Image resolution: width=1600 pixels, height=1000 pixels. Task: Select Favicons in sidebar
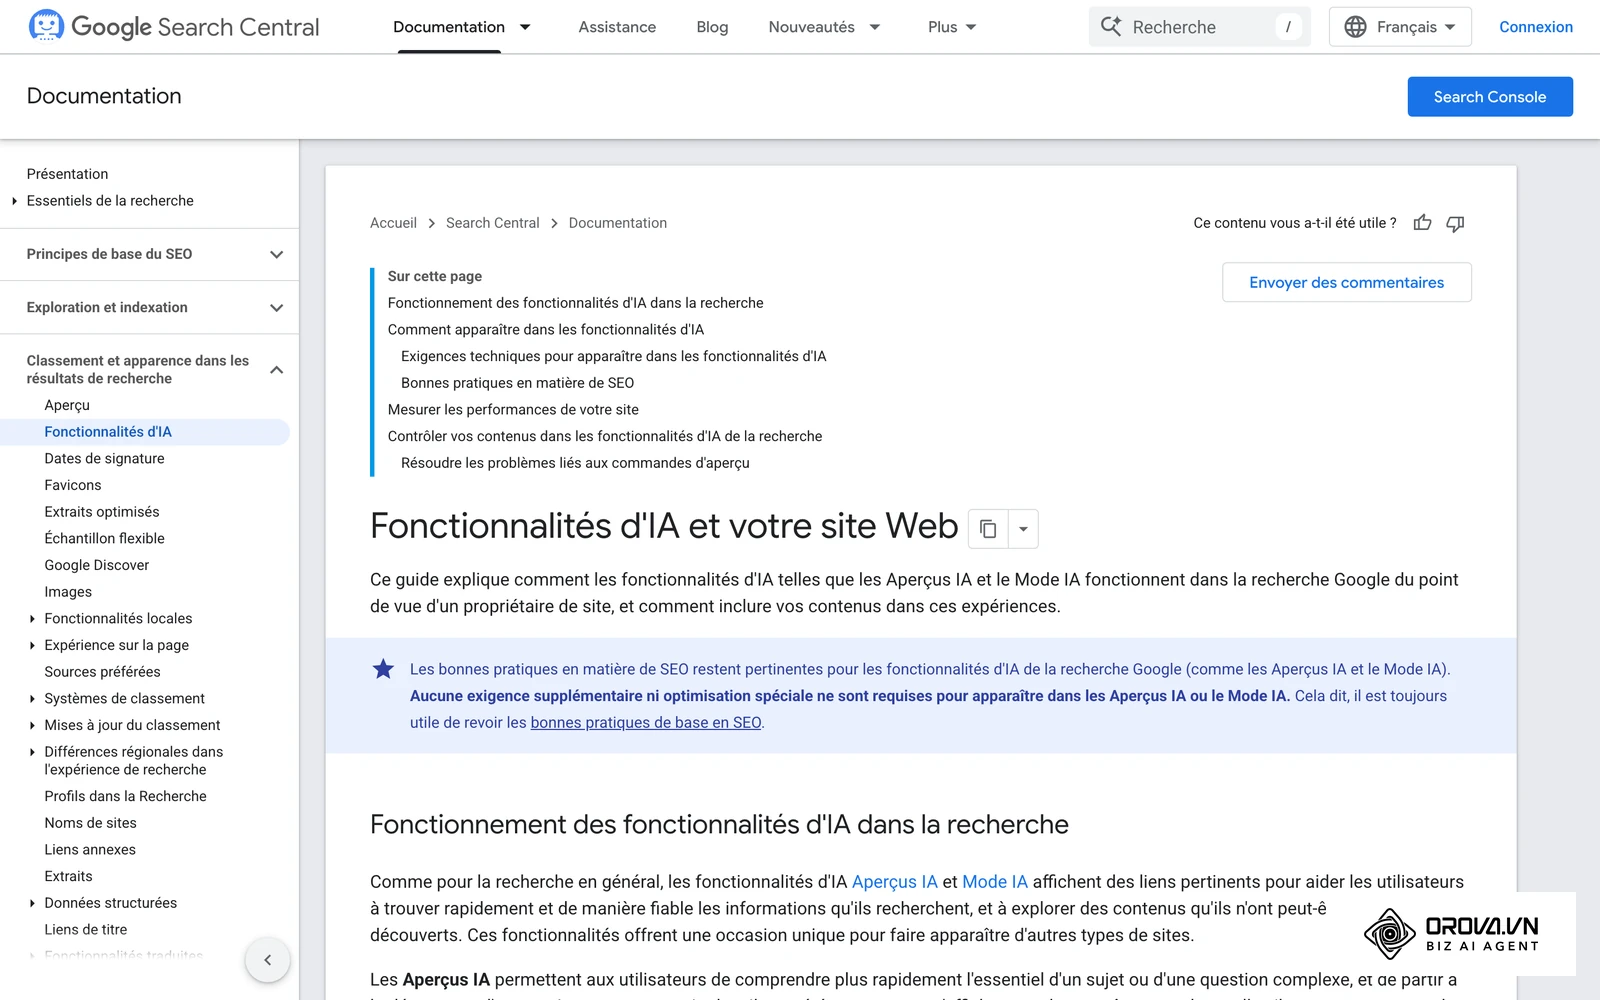point(73,485)
